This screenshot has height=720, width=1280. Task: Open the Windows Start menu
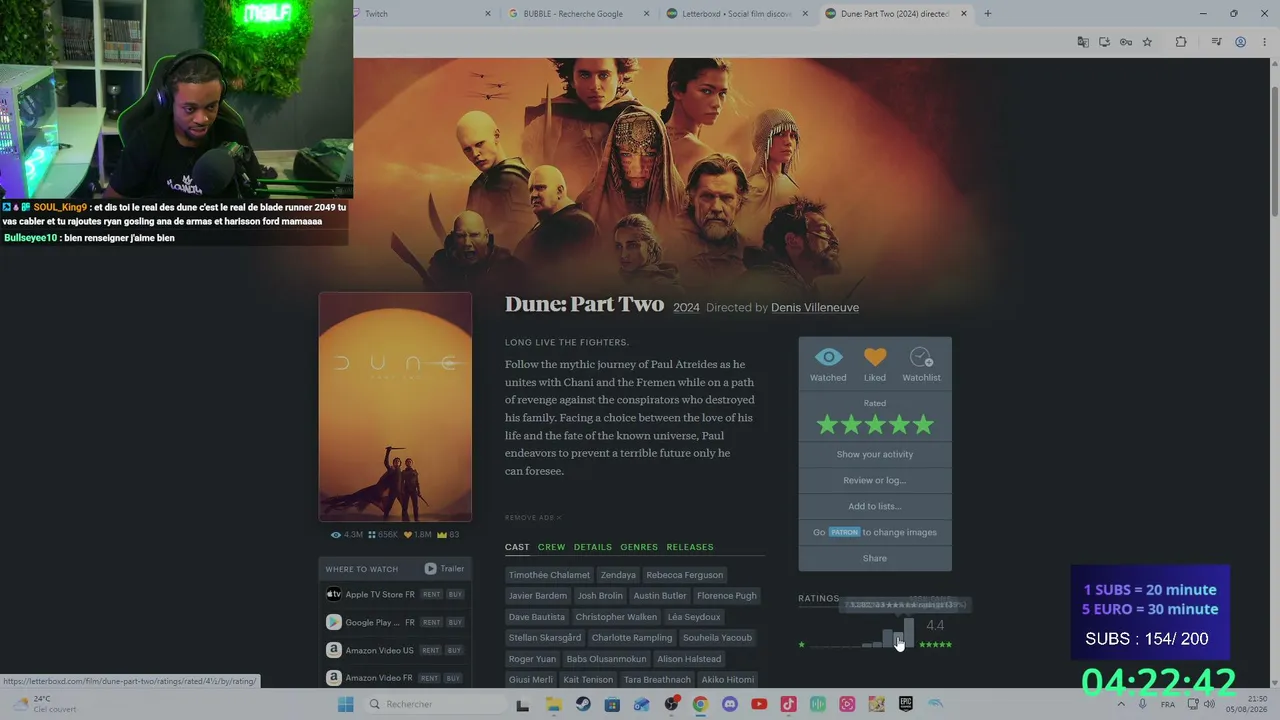pyautogui.click(x=345, y=704)
